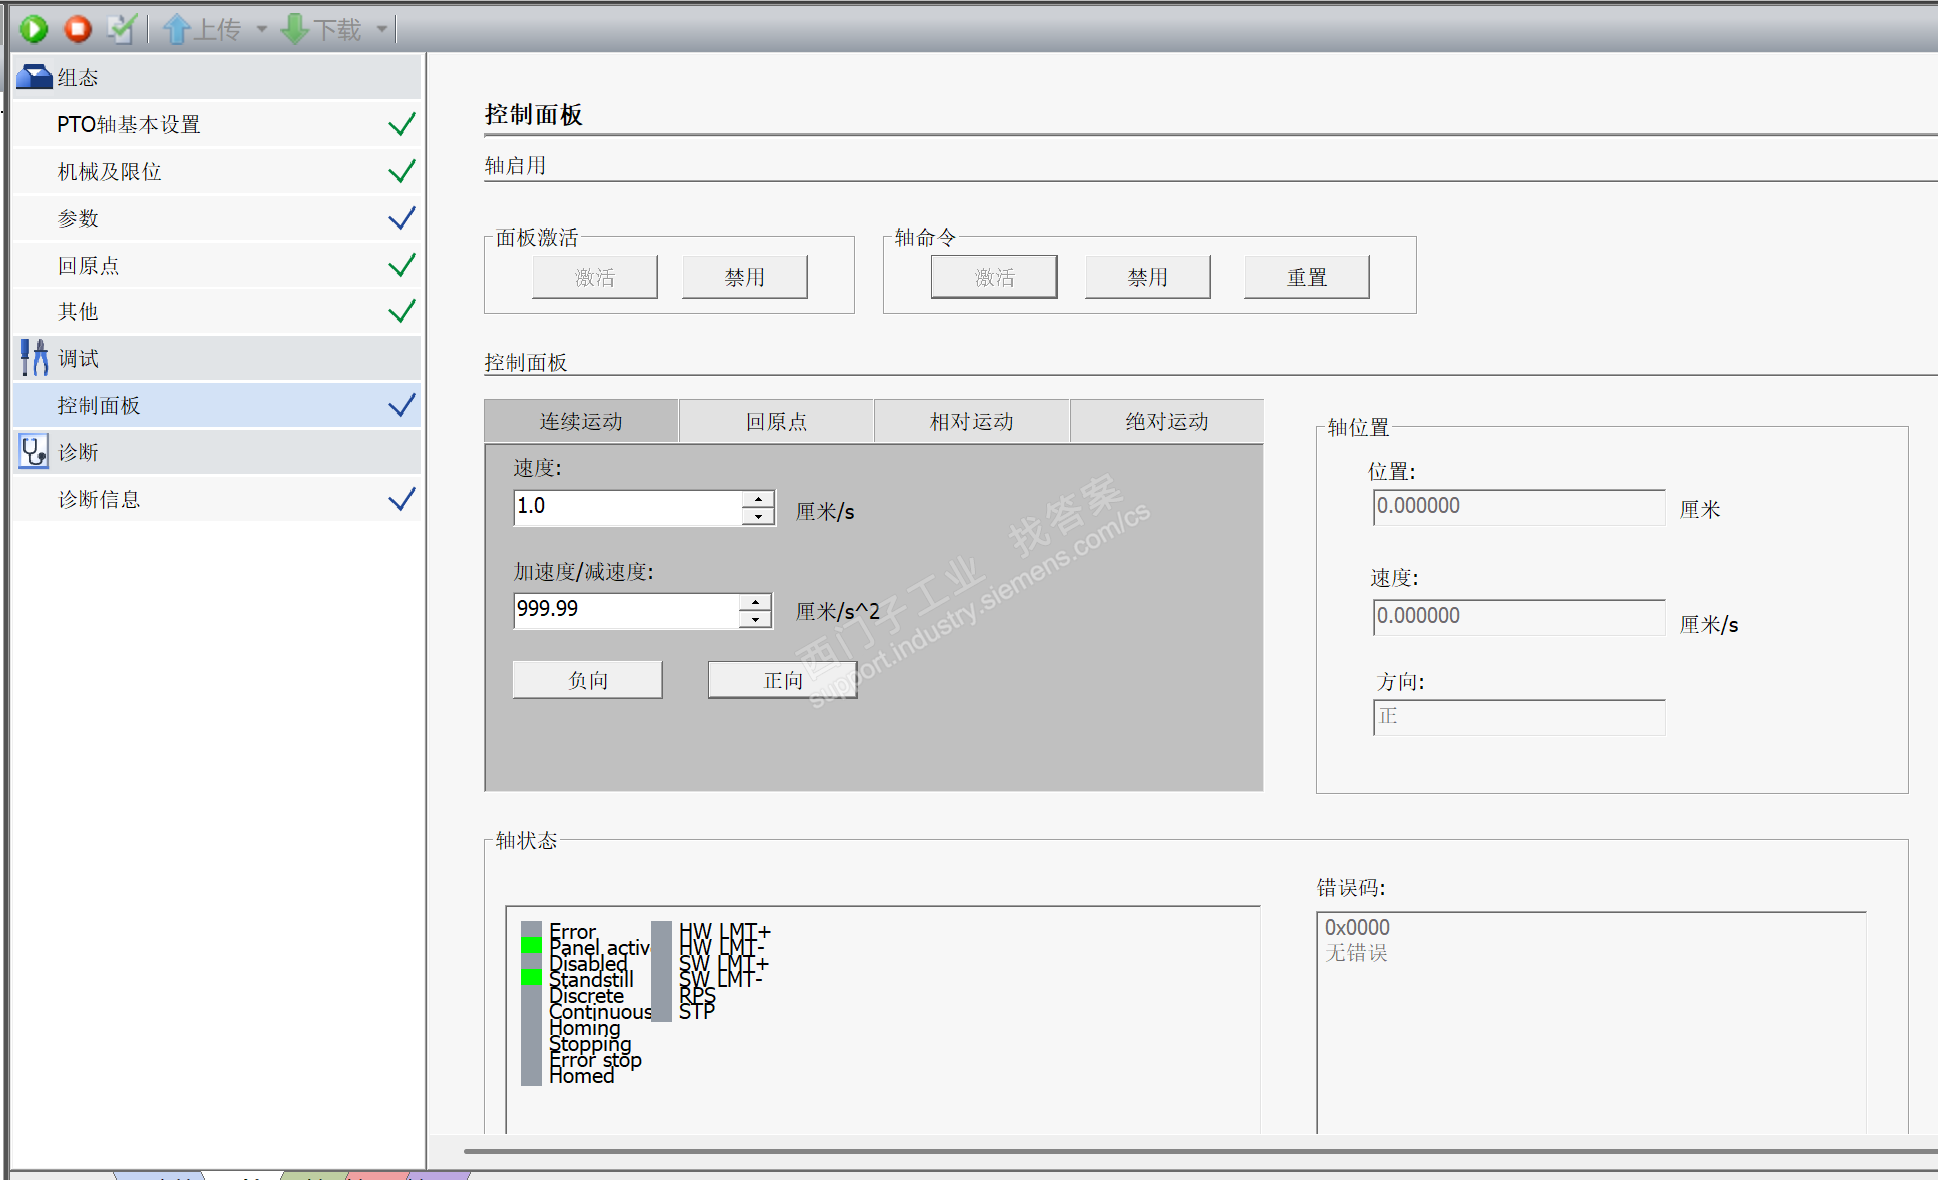Click the red stop icon in the toolbar
The image size is (1938, 1180).
(78, 29)
